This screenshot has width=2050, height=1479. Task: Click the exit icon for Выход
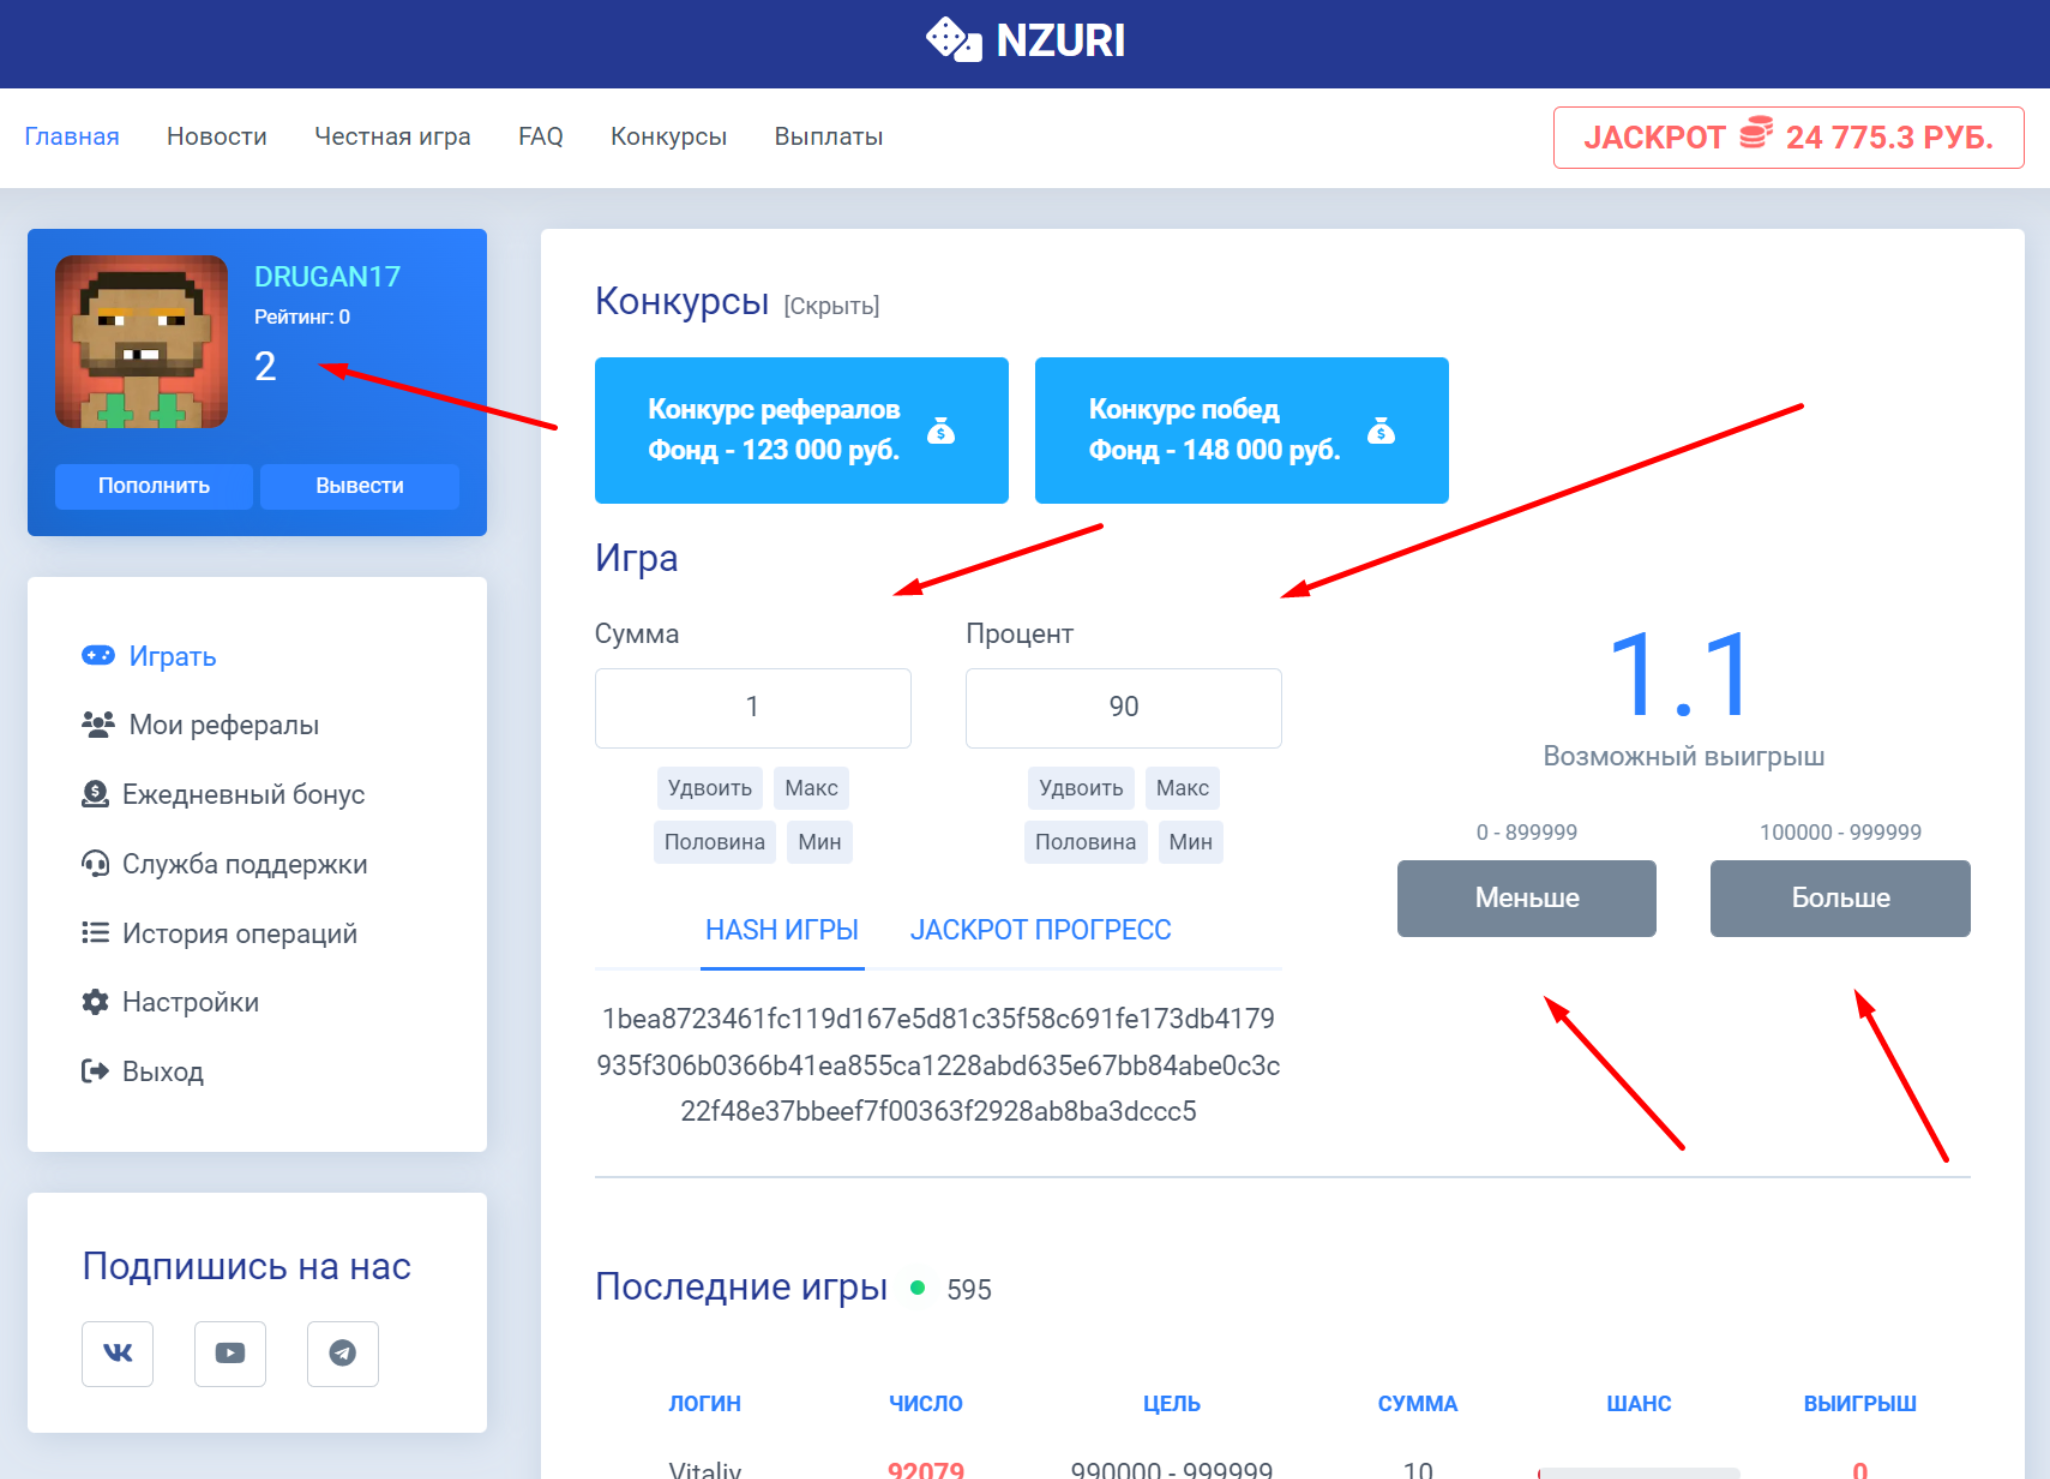tap(95, 1071)
